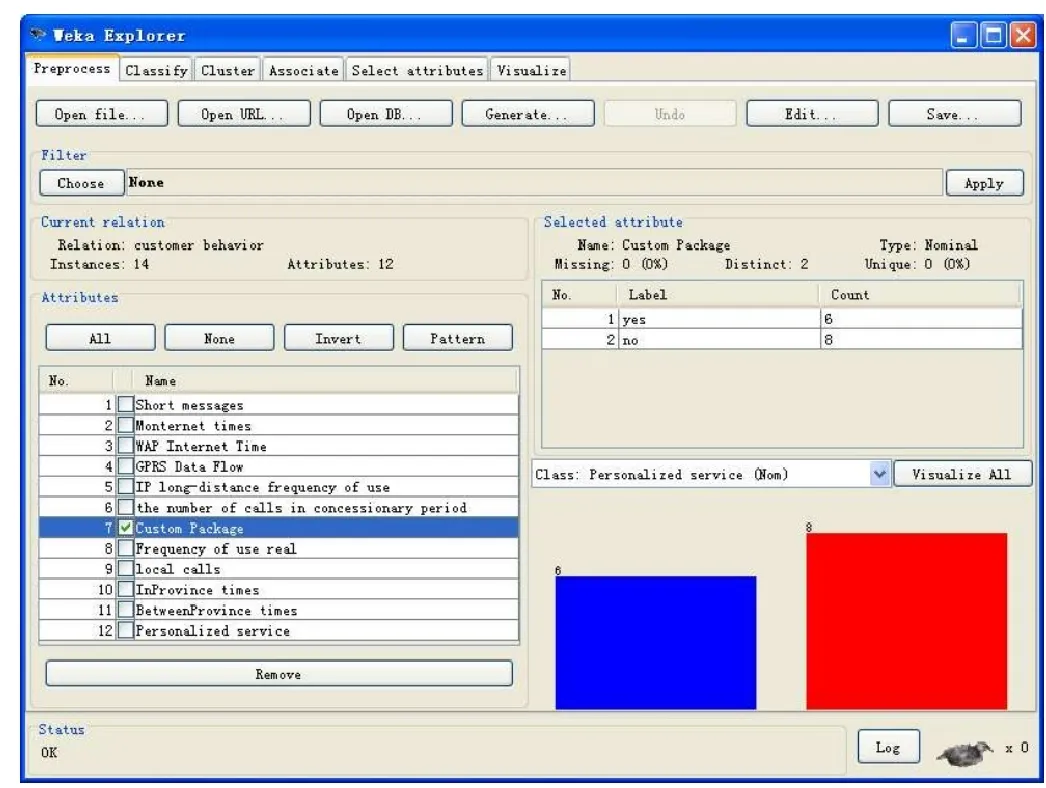Click the Remove attributes button

point(278,674)
